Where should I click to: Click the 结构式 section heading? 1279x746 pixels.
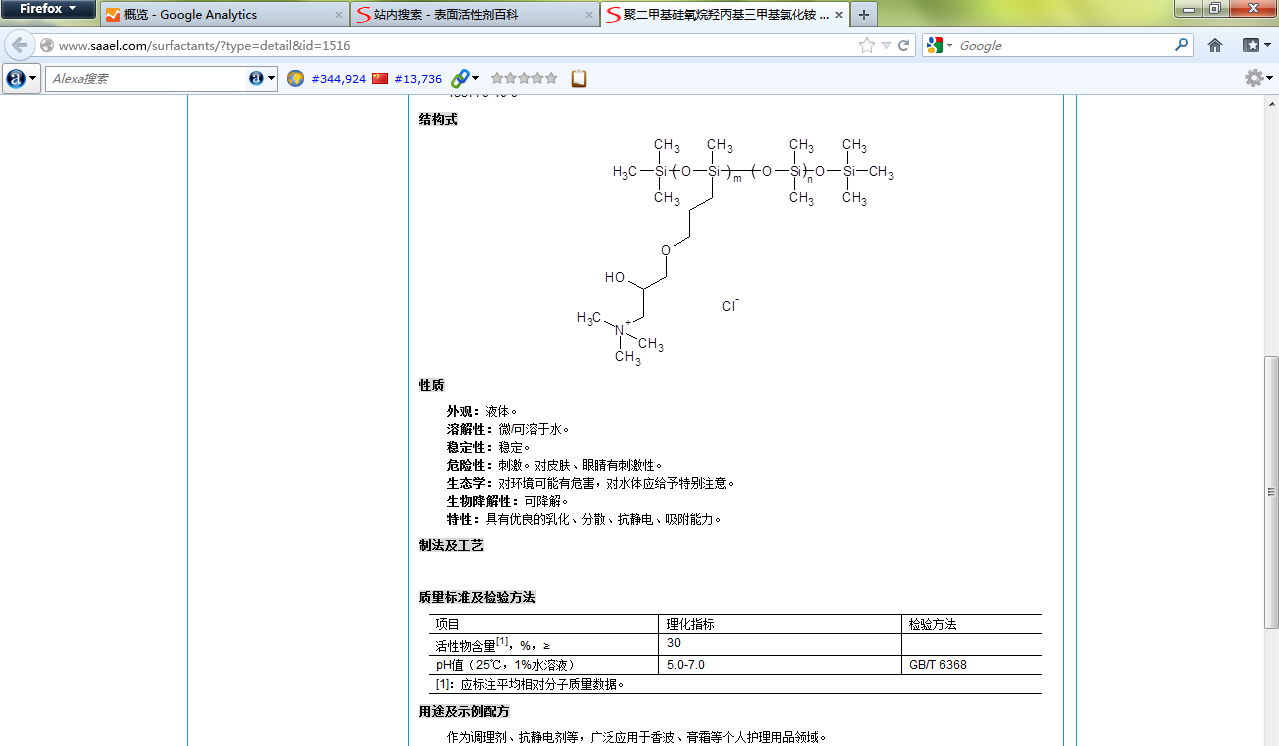tap(438, 120)
